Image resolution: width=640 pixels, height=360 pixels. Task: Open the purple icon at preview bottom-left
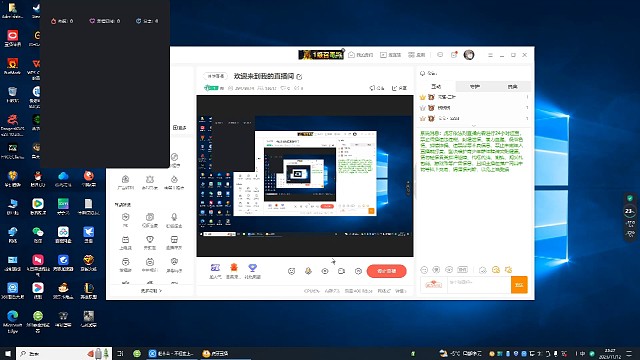tap(215, 268)
